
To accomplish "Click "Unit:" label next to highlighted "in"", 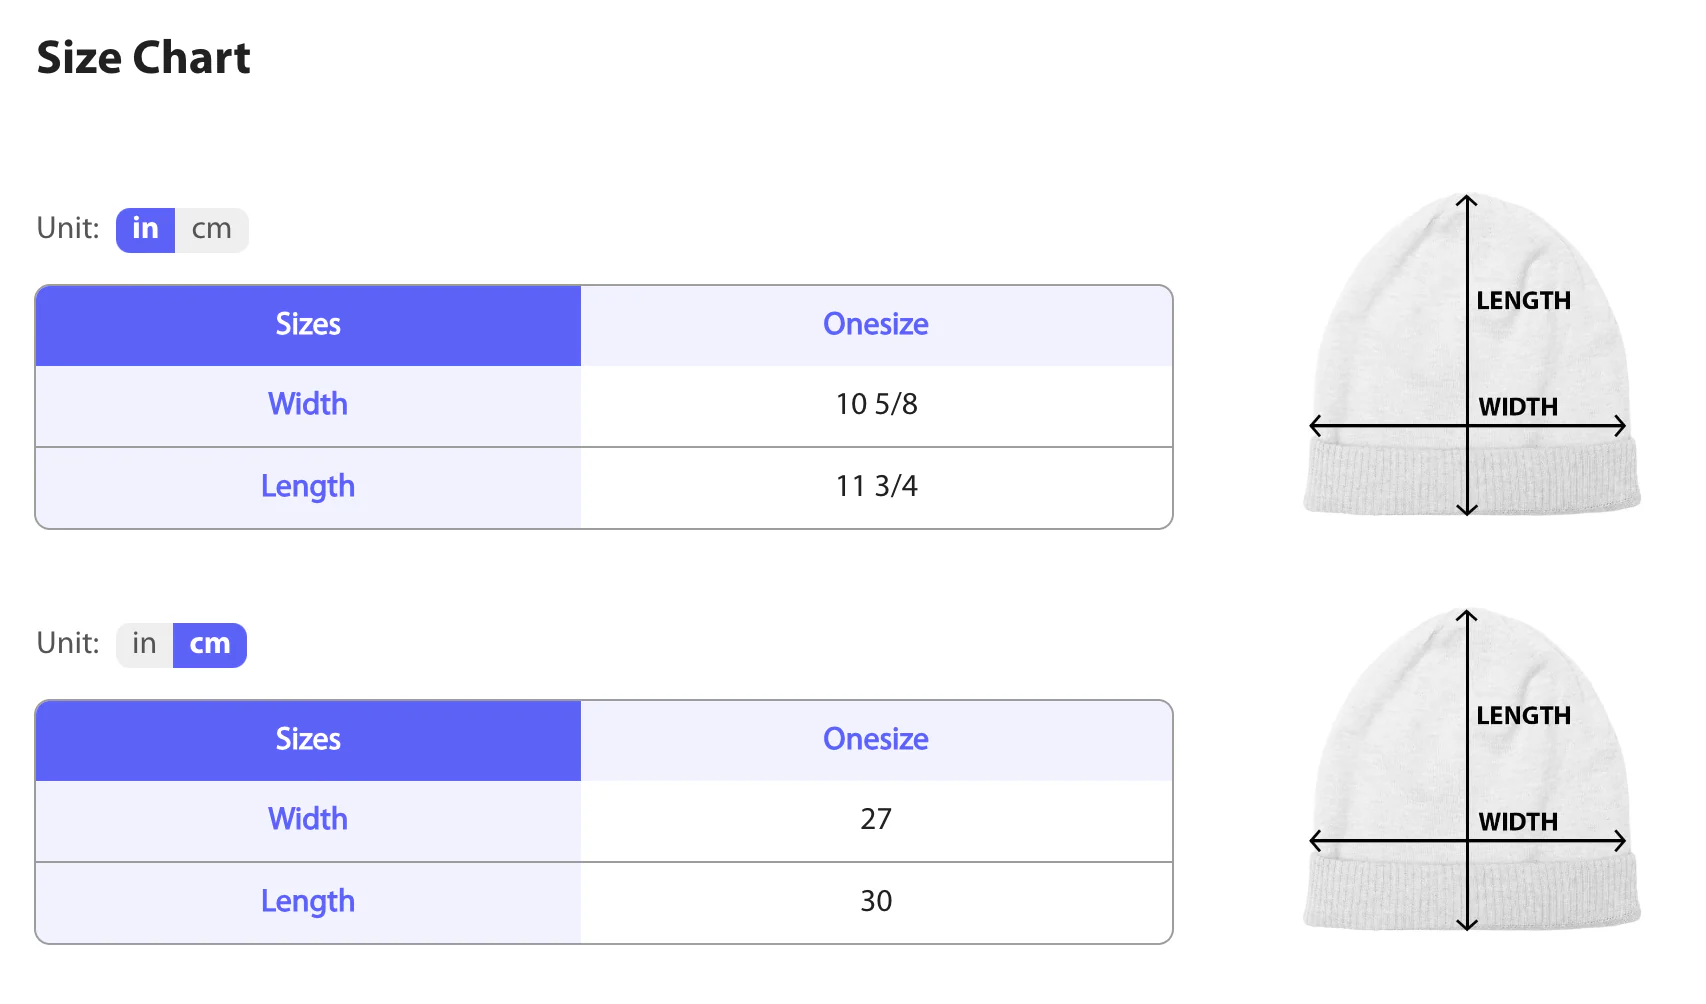I will coord(68,229).
